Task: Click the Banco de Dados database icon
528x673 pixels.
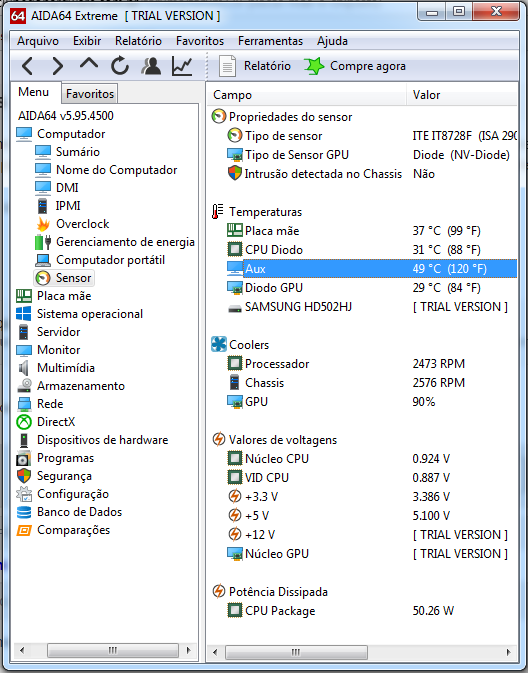Action: coord(24,512)
